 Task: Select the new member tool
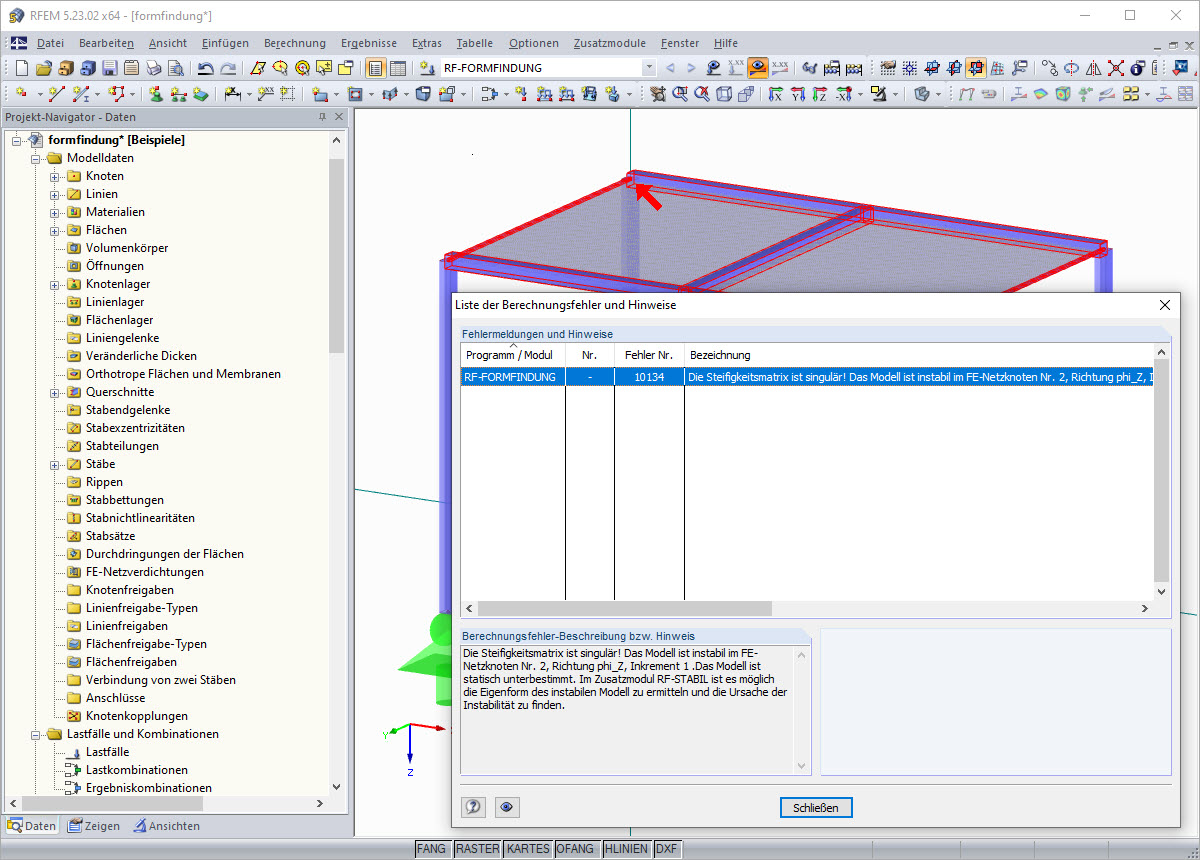80,94
